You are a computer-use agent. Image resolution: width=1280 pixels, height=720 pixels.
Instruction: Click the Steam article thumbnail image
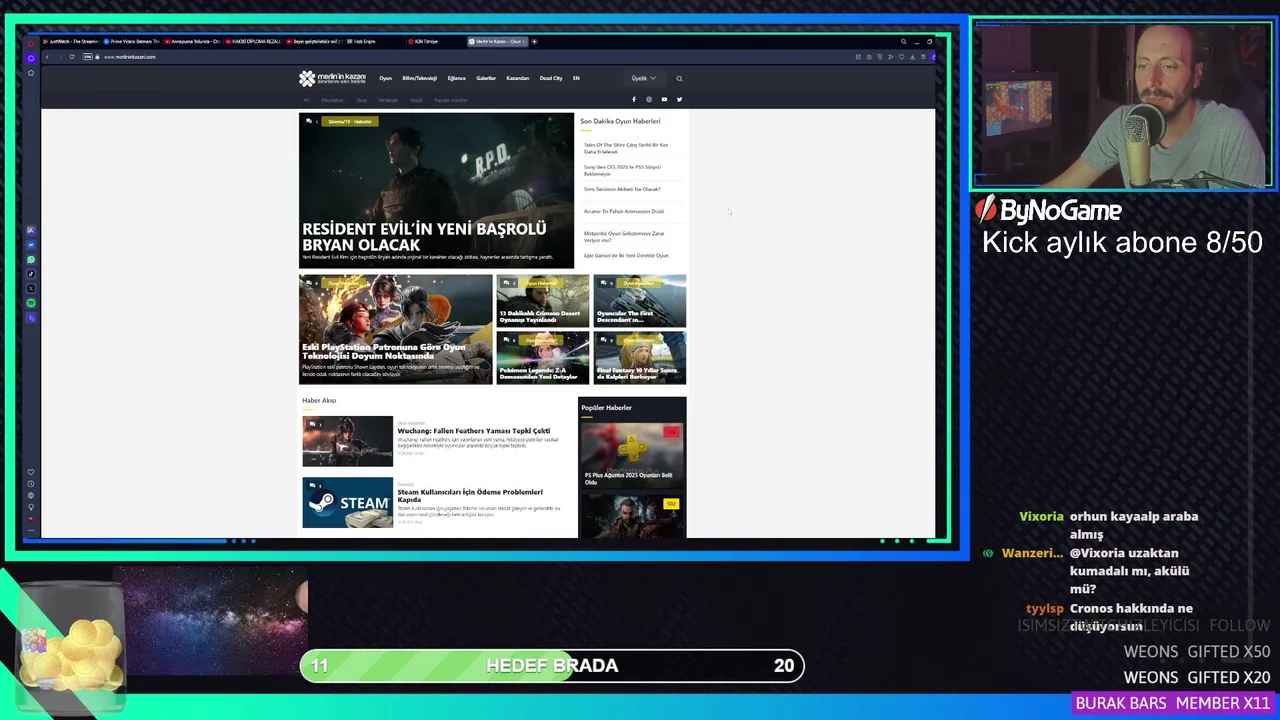[x=348, y=503]
